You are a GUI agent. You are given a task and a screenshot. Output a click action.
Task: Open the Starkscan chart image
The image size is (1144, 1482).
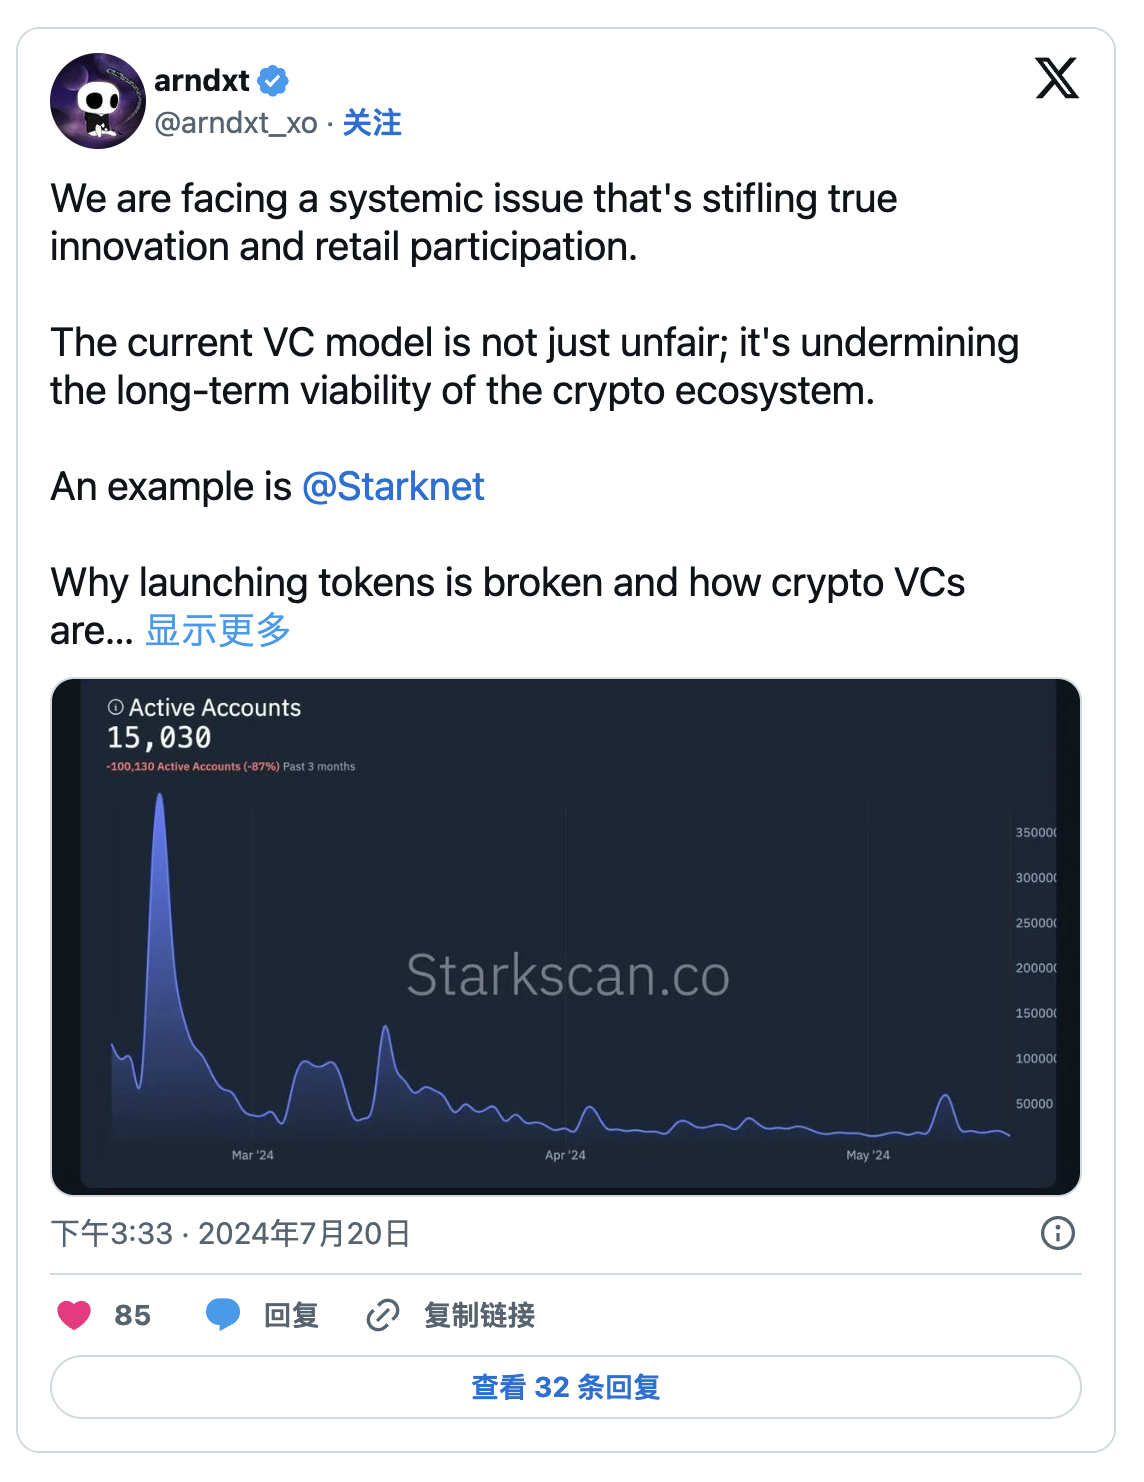[566, 937]
